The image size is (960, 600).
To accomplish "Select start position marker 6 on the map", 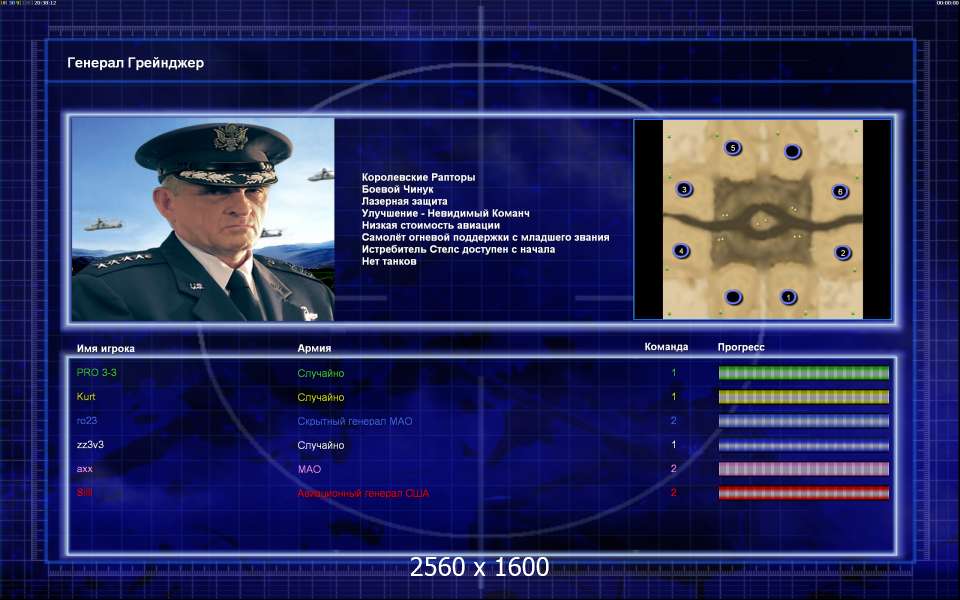I will click(x=840, y=192).
